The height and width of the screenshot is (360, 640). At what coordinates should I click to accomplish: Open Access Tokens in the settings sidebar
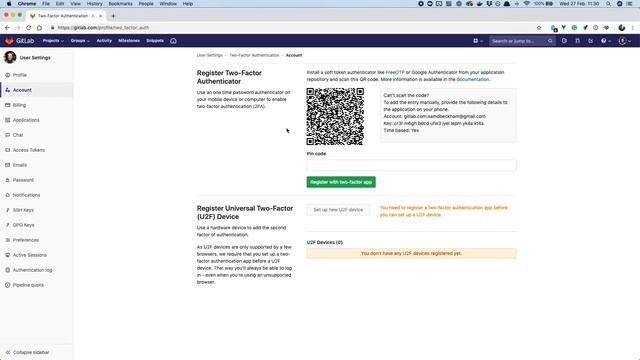(x=29, y=150)
